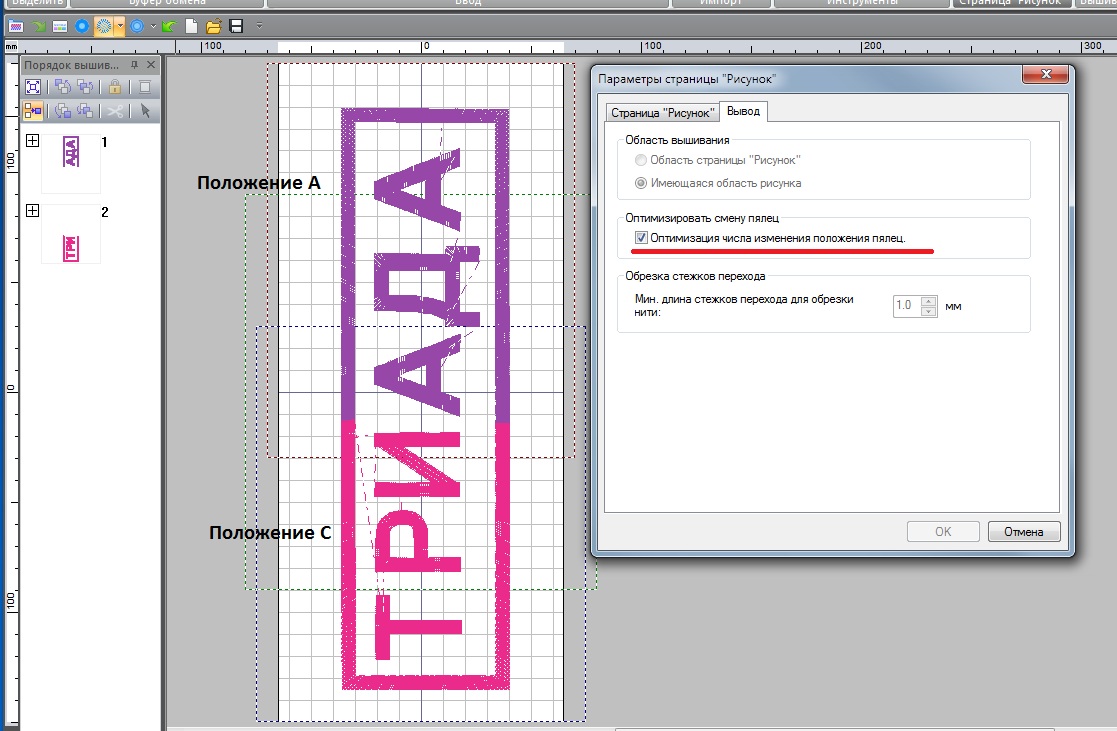Open the Вывод tab
1117x731 pixels.
coord(743,111)
